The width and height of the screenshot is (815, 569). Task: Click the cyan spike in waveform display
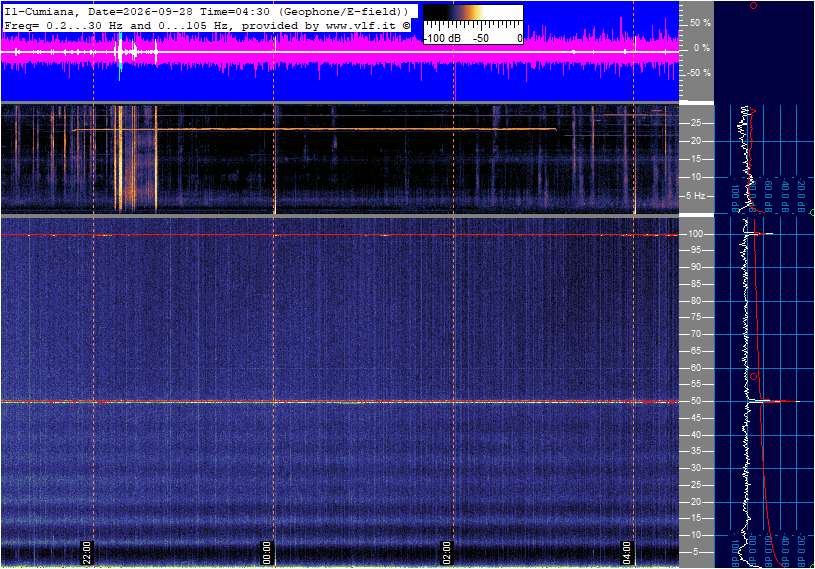(120, 56)
